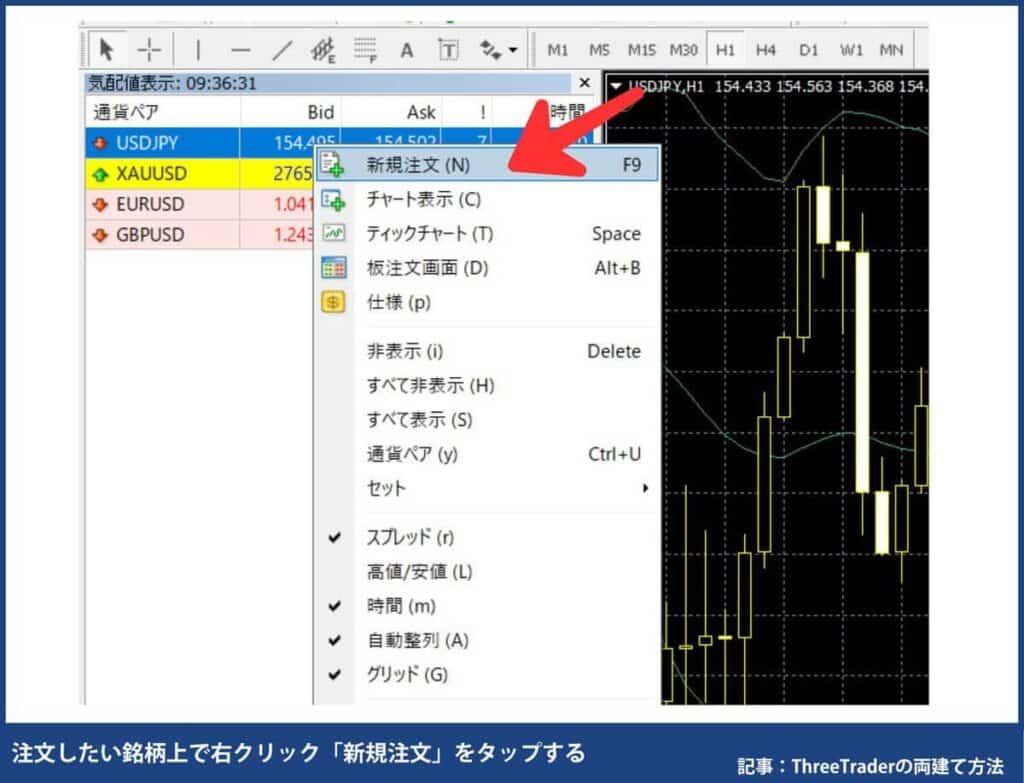This screenshot has width=1024, height=783.
Task: Click the XAUUSD green up-arrow icon
Action: tap(100, 174)
